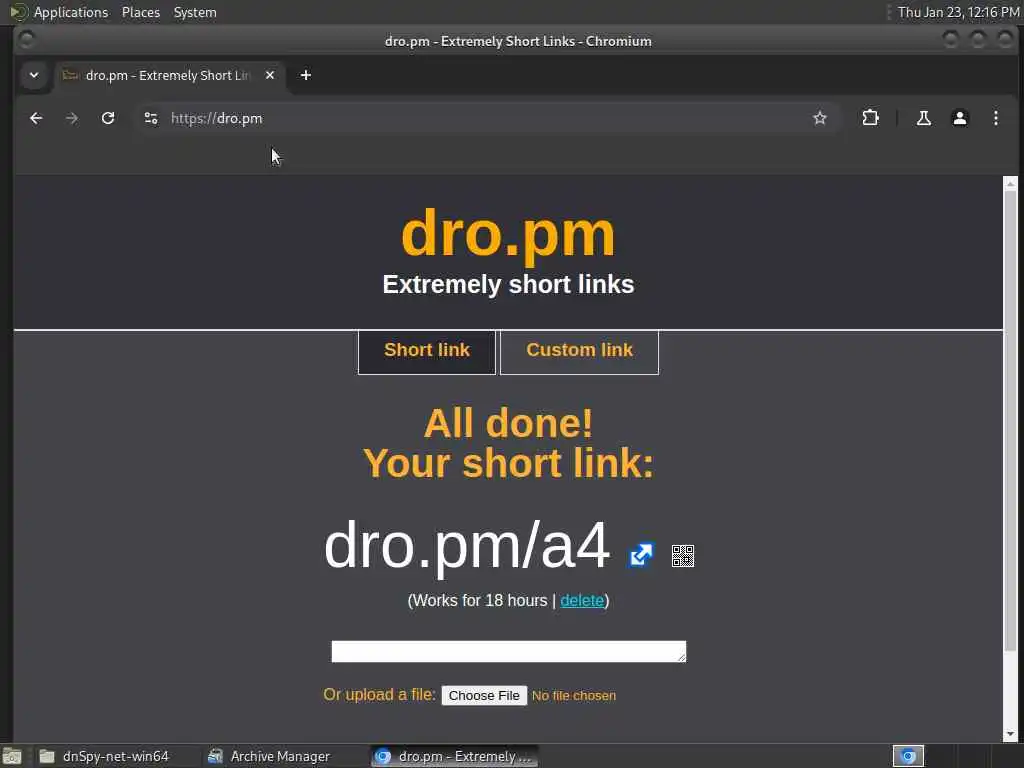Show the QR code for the short link
This screenshot has width=1024, height=768.
(x=682, y=556)
